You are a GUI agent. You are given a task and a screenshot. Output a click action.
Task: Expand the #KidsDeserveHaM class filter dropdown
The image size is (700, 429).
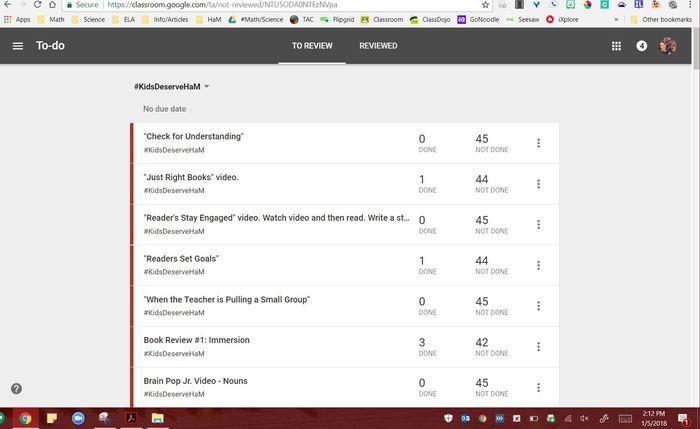coord(206,87)
